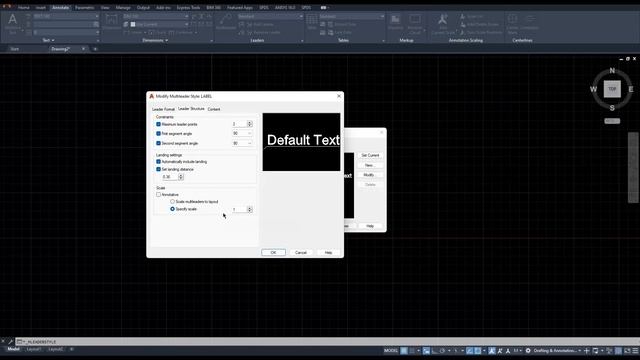Switch to Content tab in dialog
This screenshot has height=360, width=640.
tap(213, 109)
